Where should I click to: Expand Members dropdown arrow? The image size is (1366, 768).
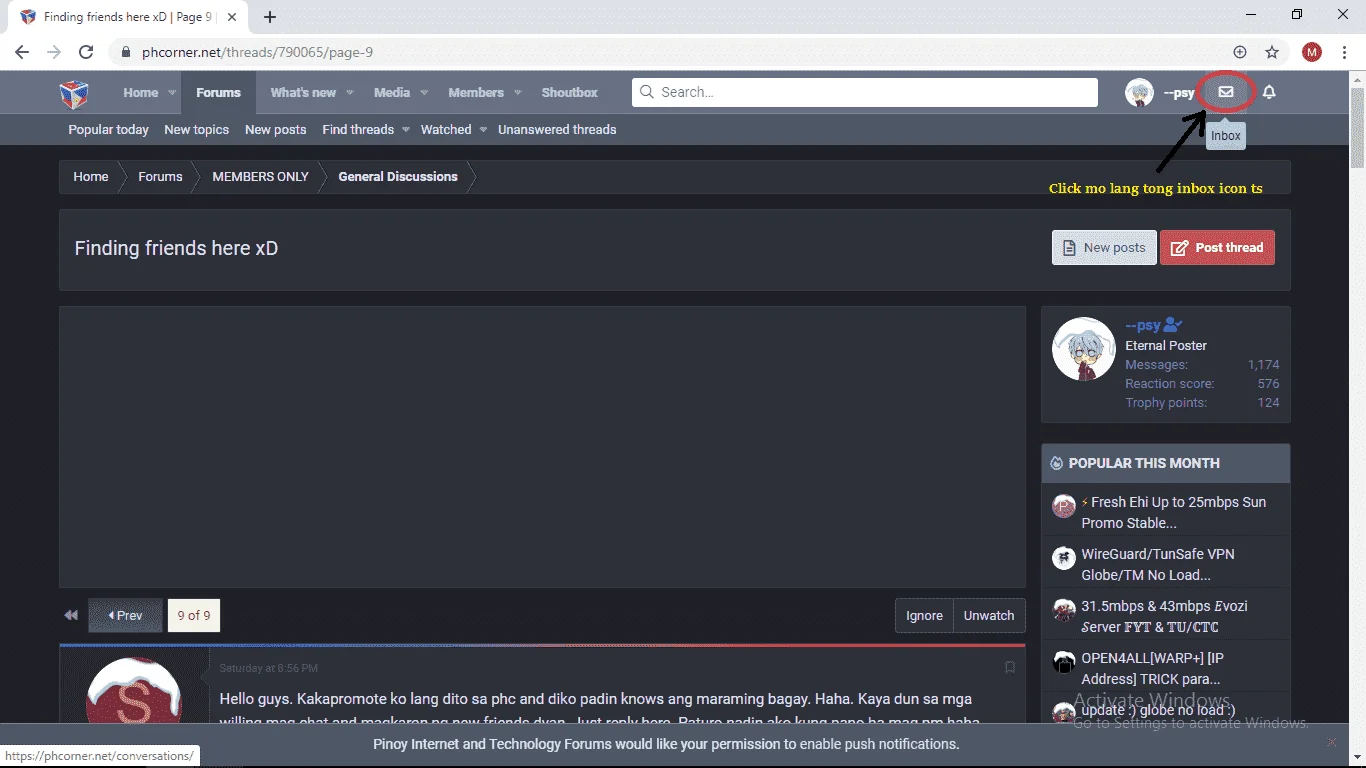[518, 93]
